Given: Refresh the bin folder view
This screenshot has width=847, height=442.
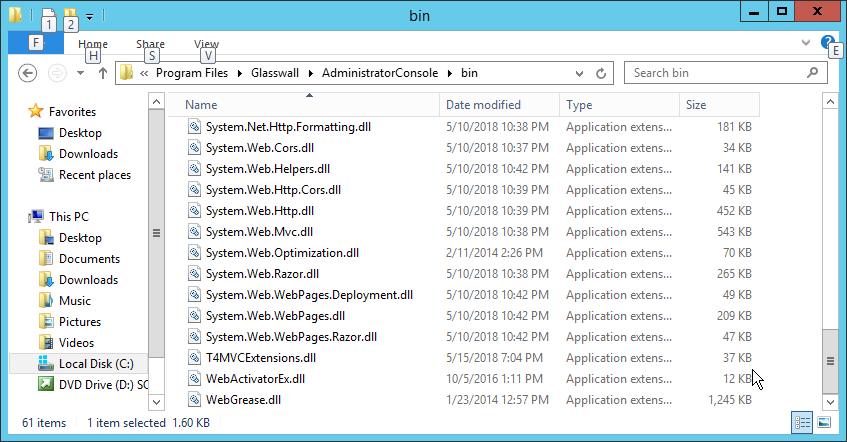Looking at the screenshot, I should point(601,73).
